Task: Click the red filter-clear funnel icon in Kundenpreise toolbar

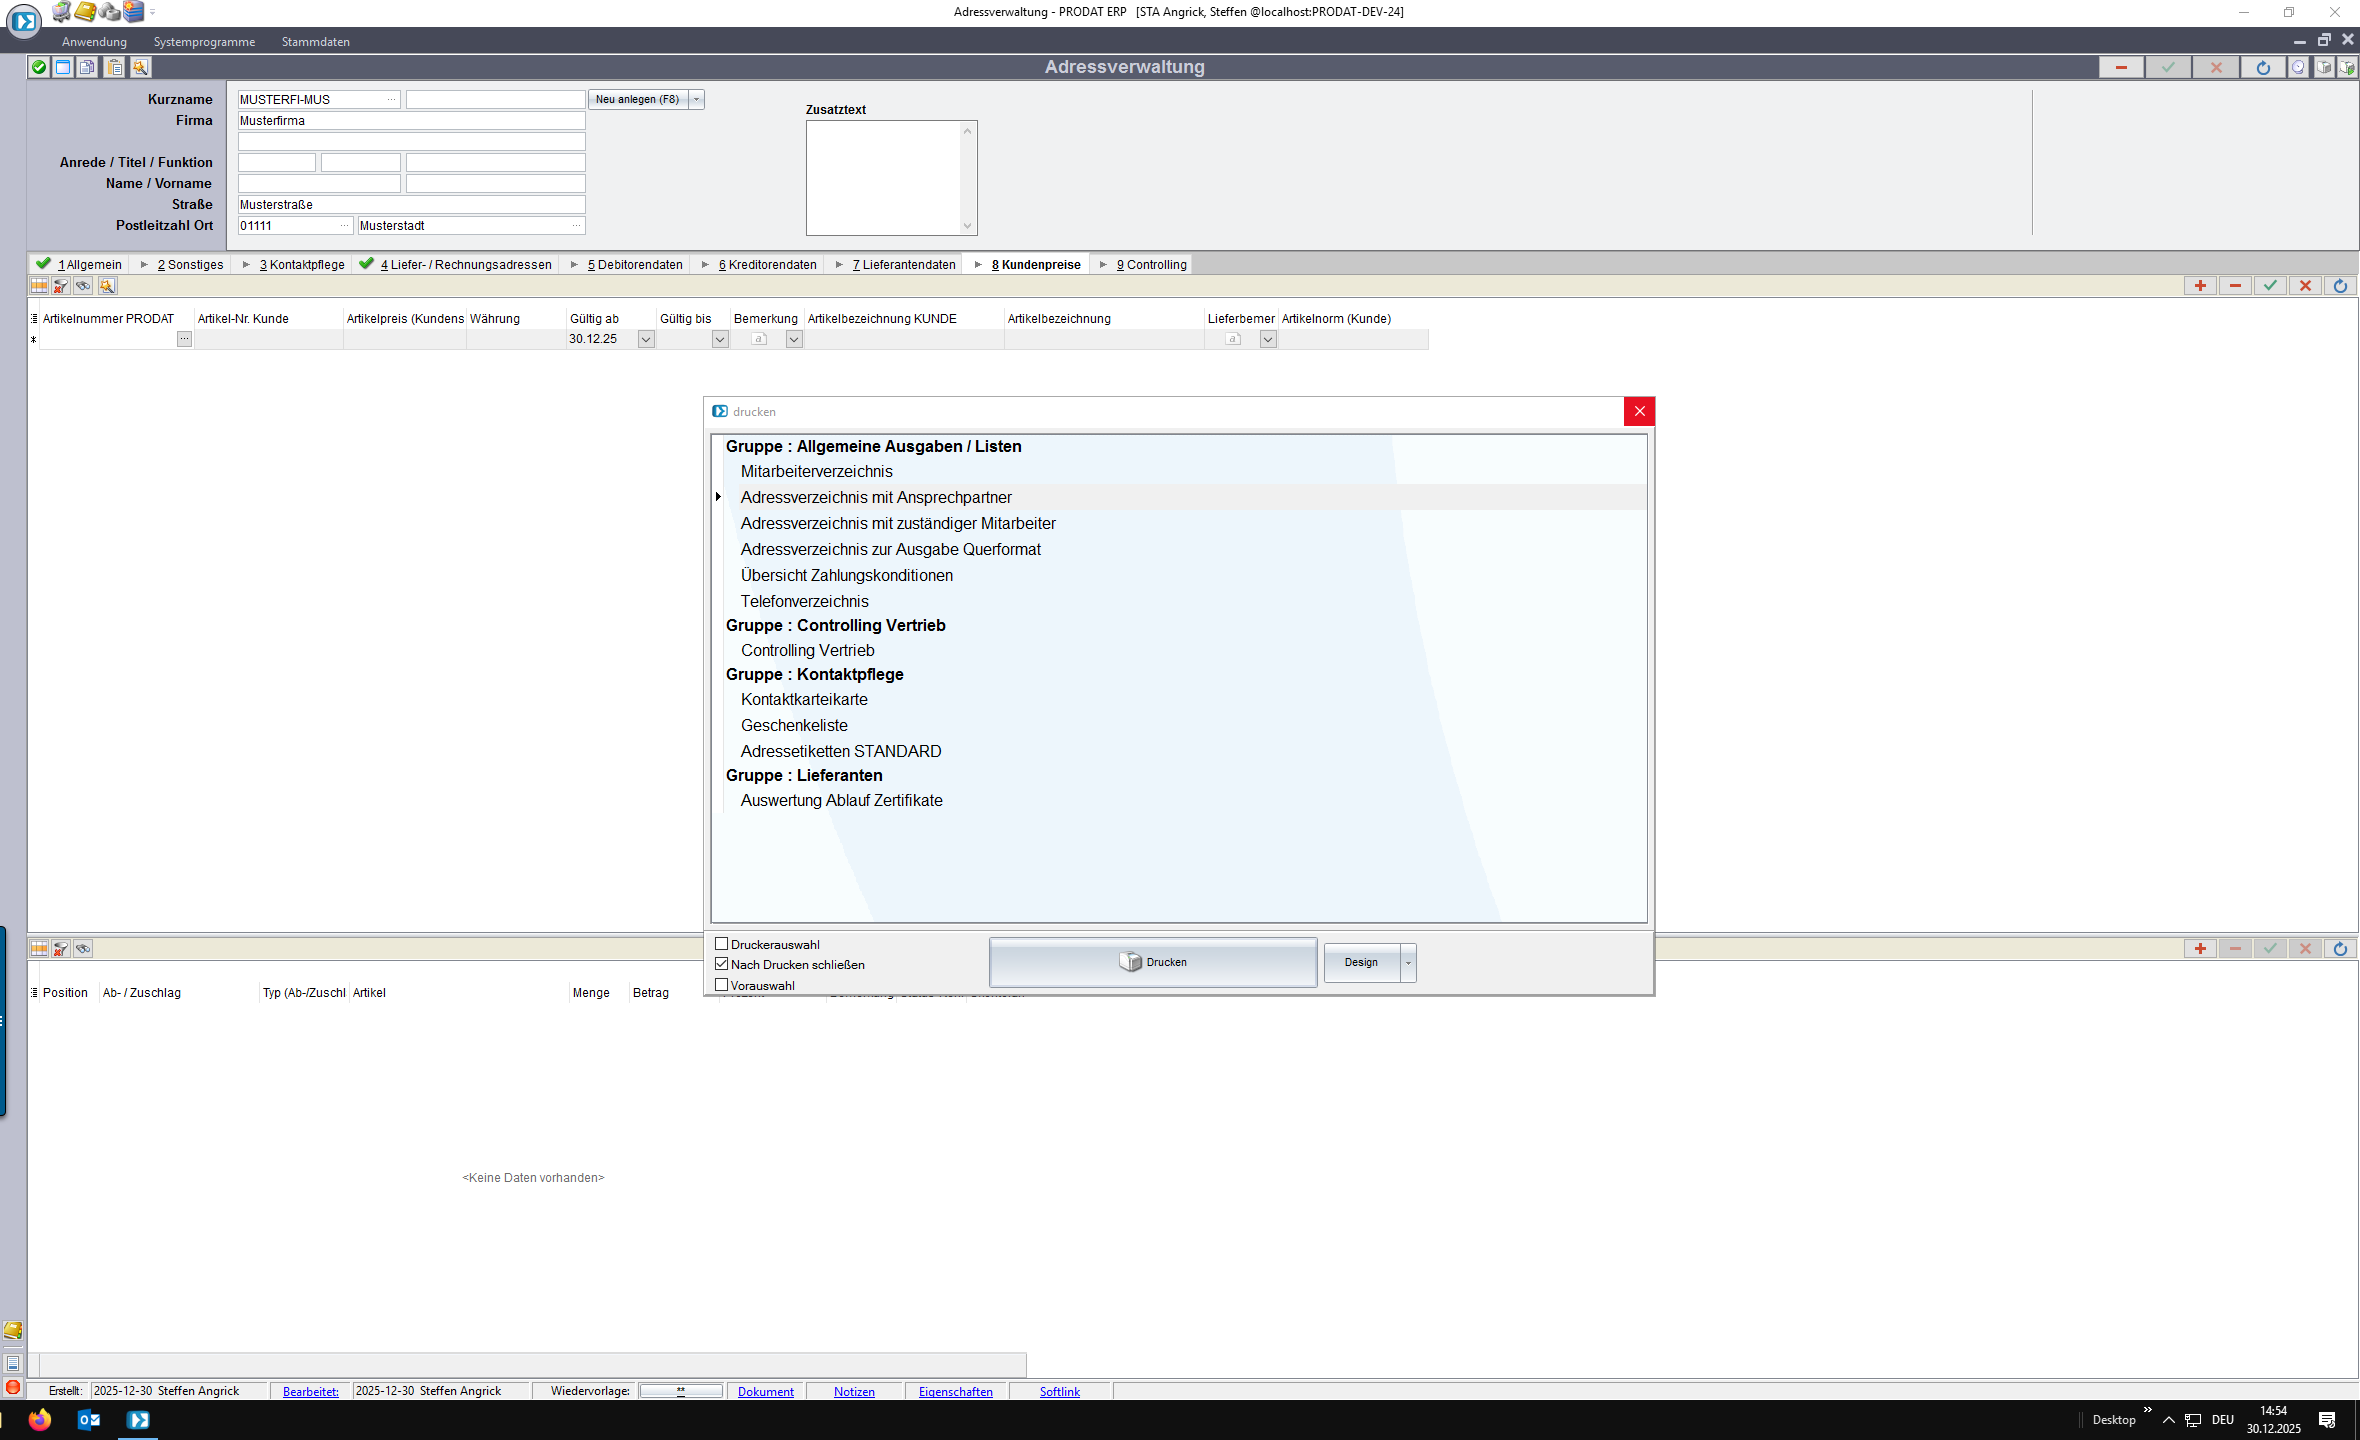Action: pyautogui.click(x=61, y=286)
